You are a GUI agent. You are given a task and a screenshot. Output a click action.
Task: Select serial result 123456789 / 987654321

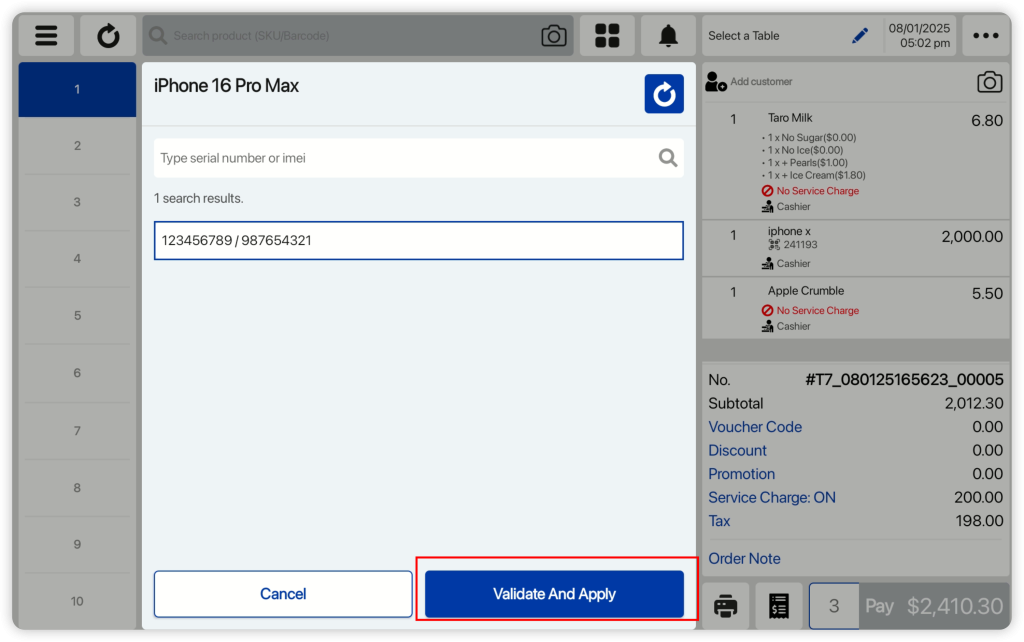pyautogui.click(x=418, y=240)
